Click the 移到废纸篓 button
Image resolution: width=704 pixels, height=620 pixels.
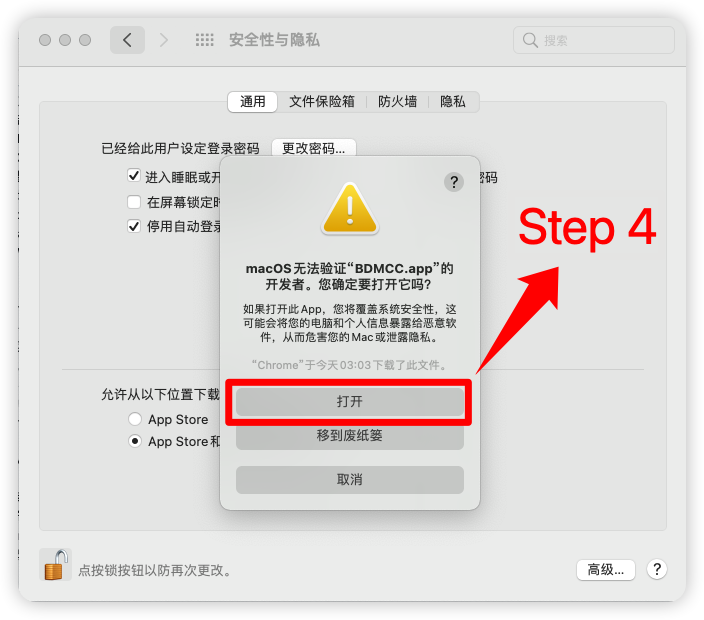350,435
